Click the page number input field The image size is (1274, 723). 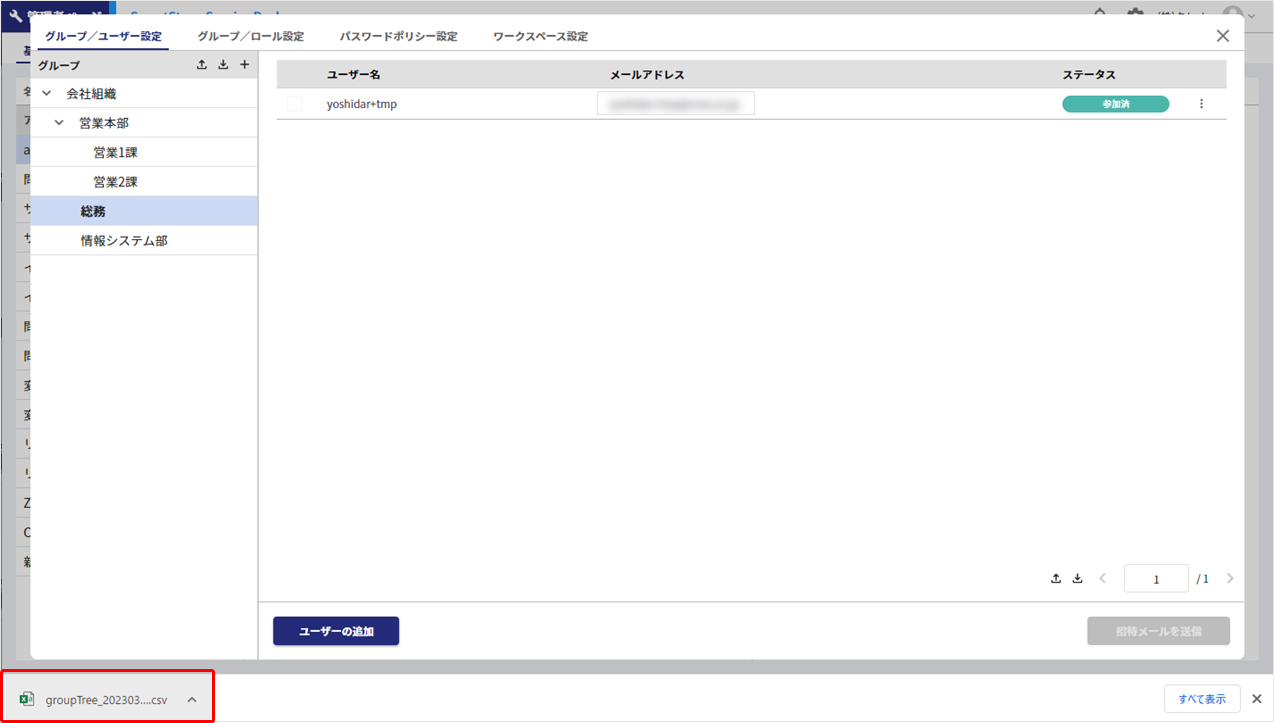(x=1156, y=579)
